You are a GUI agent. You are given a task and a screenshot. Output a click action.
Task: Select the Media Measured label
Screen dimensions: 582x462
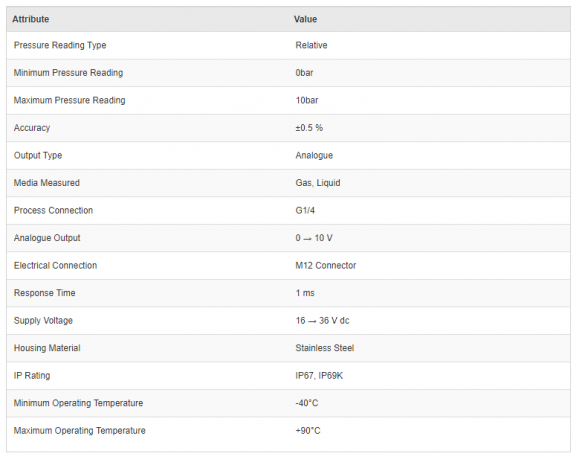[47, 183]
